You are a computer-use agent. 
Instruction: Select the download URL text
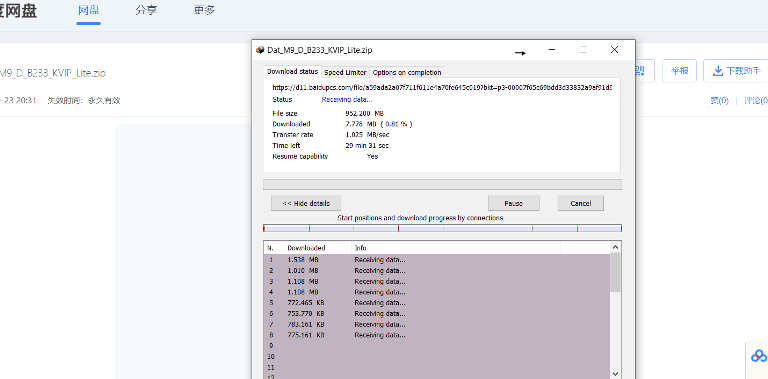442,88
